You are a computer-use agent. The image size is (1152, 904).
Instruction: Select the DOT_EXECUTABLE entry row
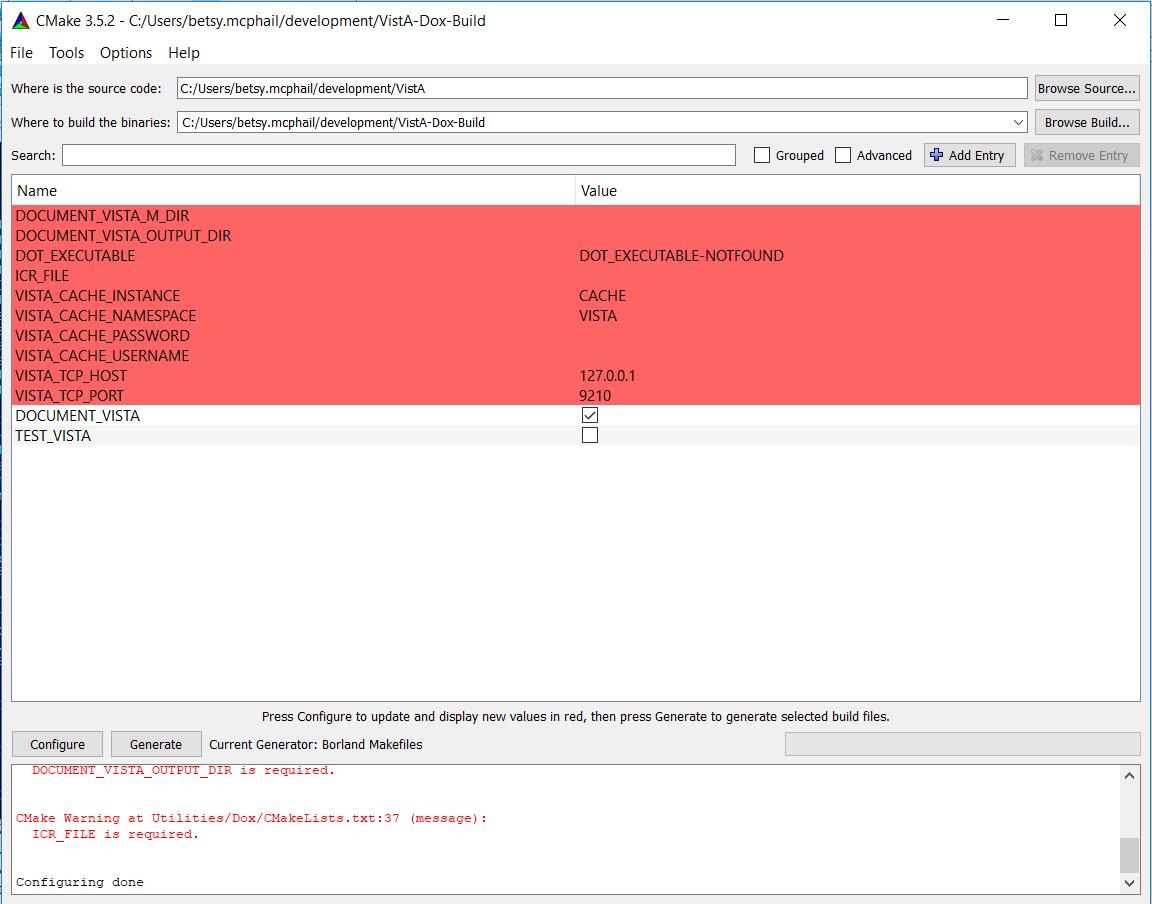(75, 255)
